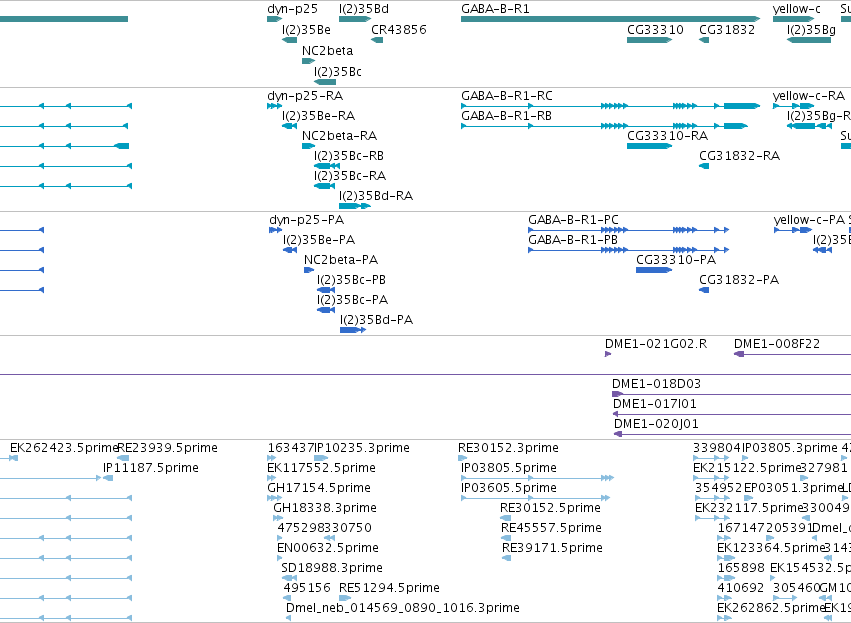The width and height of the screenshot is (851, 623).
Task: Select the l(2)35Bc gene
Action: [x=325, y=82]
